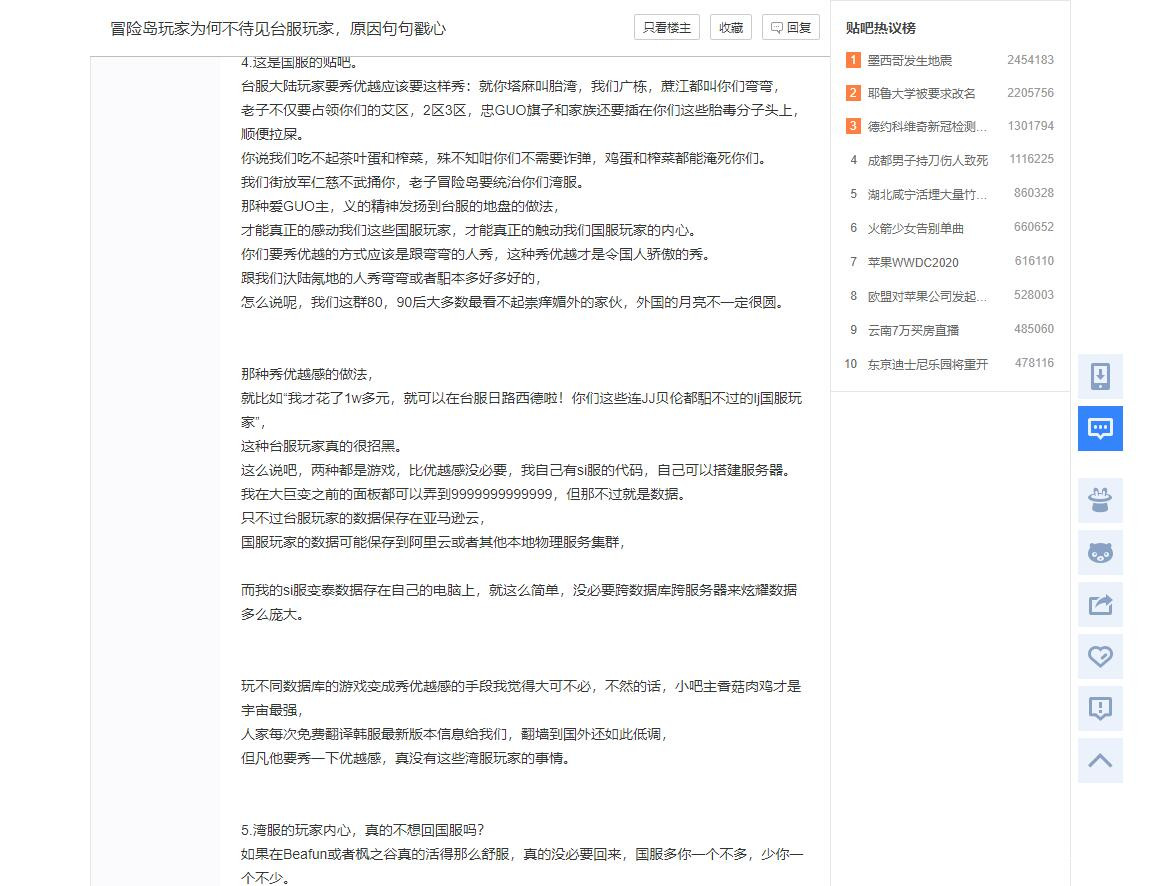Viewport: 1150px width, 886px height.
Task: Click the count 1301794
Action: (1030, 126)
